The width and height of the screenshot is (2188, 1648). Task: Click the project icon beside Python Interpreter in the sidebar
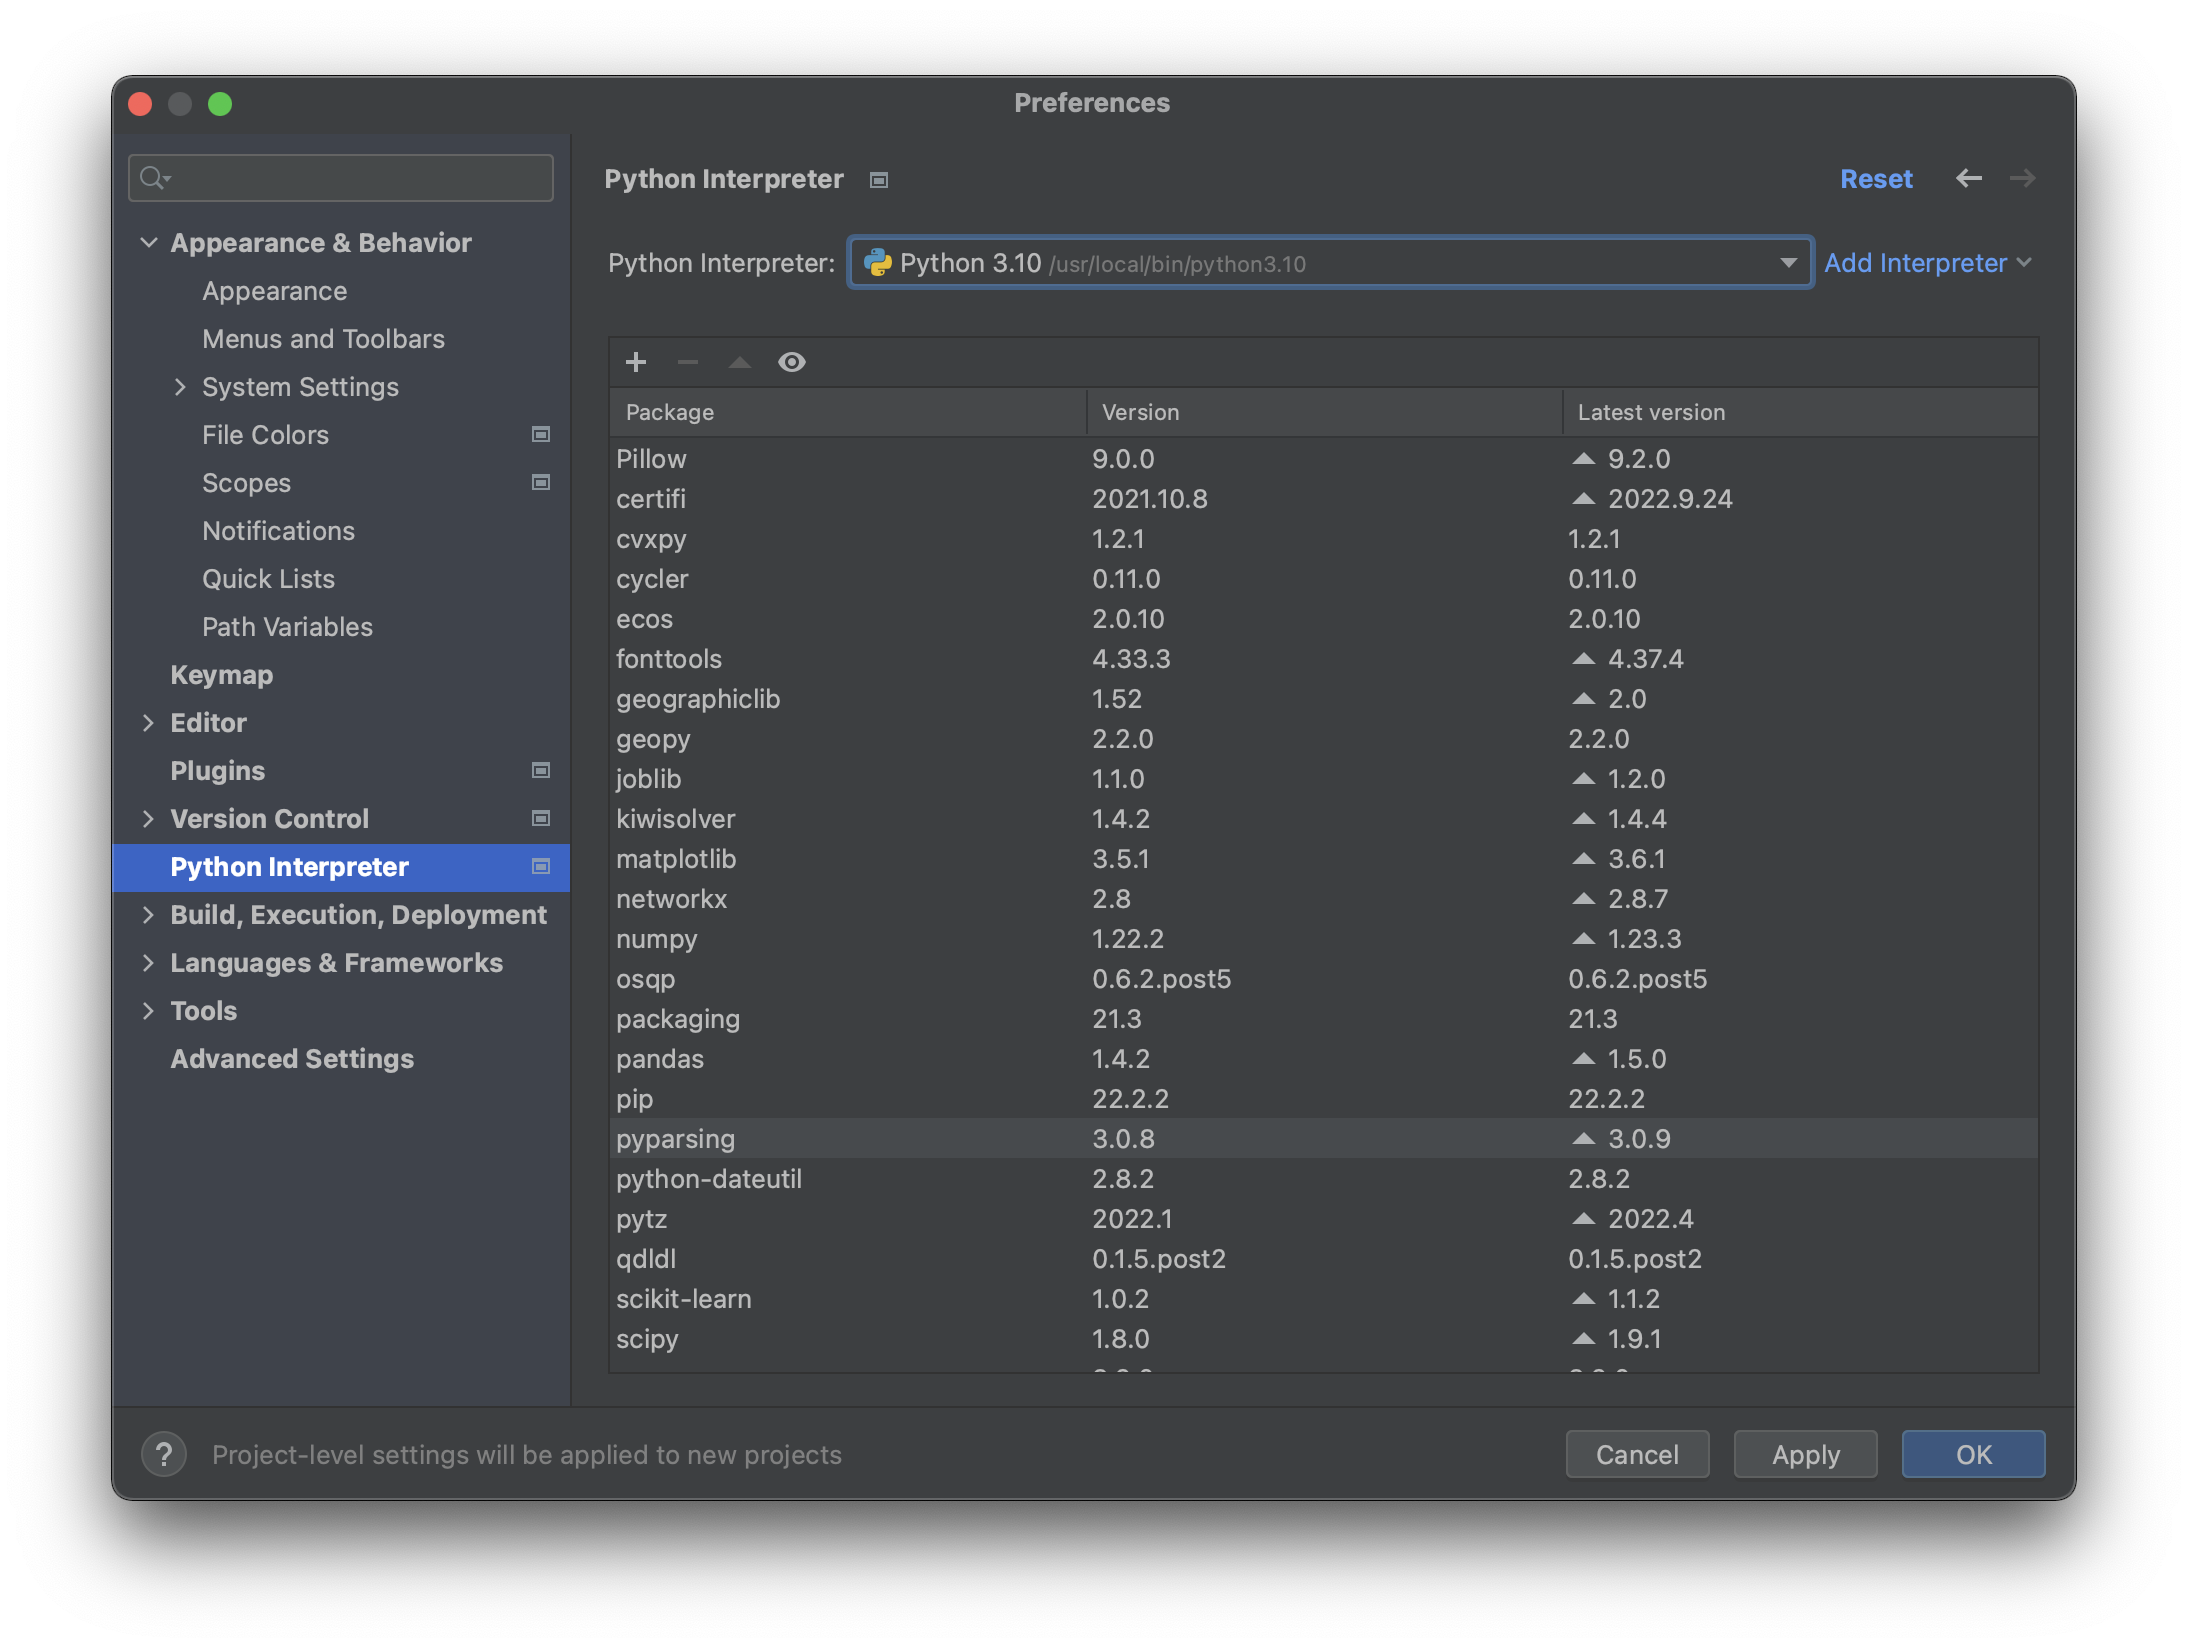[x=541, y=866]
